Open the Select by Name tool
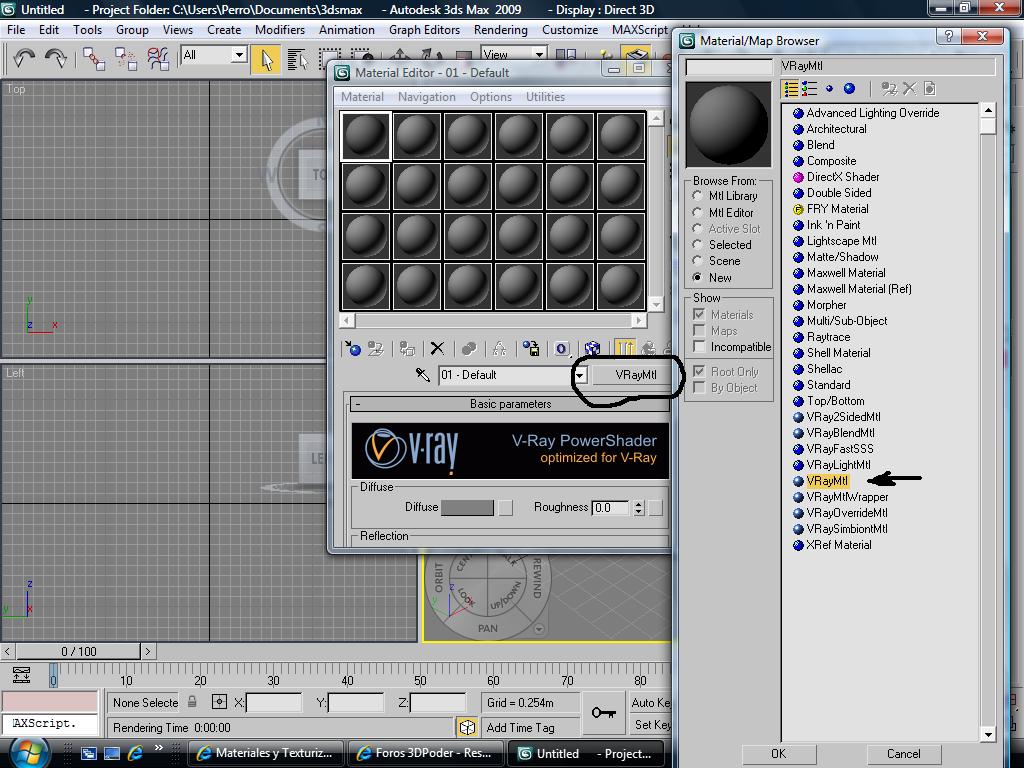This screenshot has width=1024, height=768. click(298, 59)
